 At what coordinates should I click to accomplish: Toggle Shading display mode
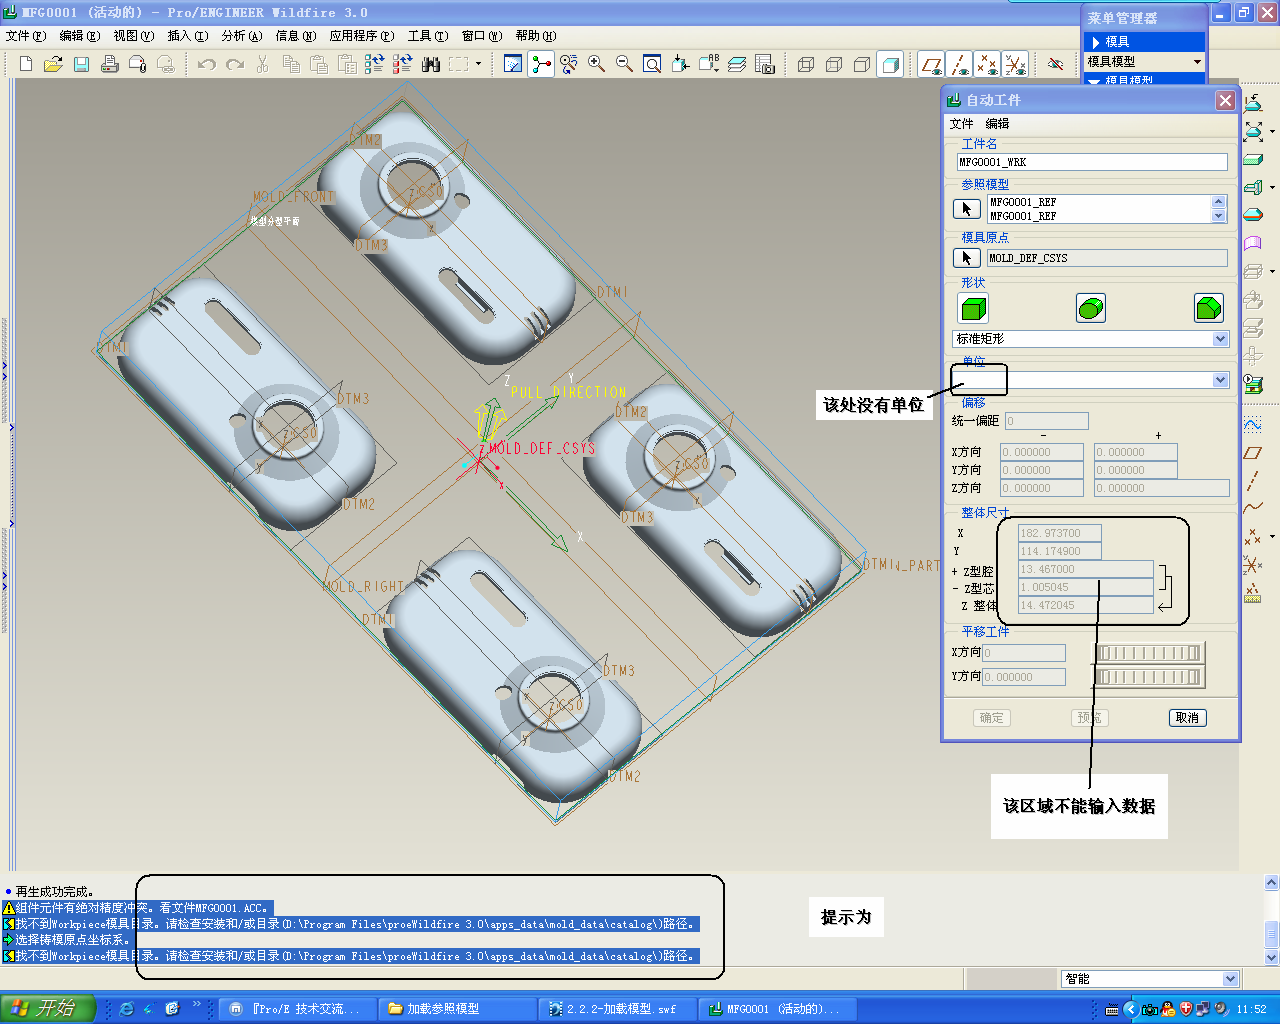pyautogui.click(x=890, y=64)
